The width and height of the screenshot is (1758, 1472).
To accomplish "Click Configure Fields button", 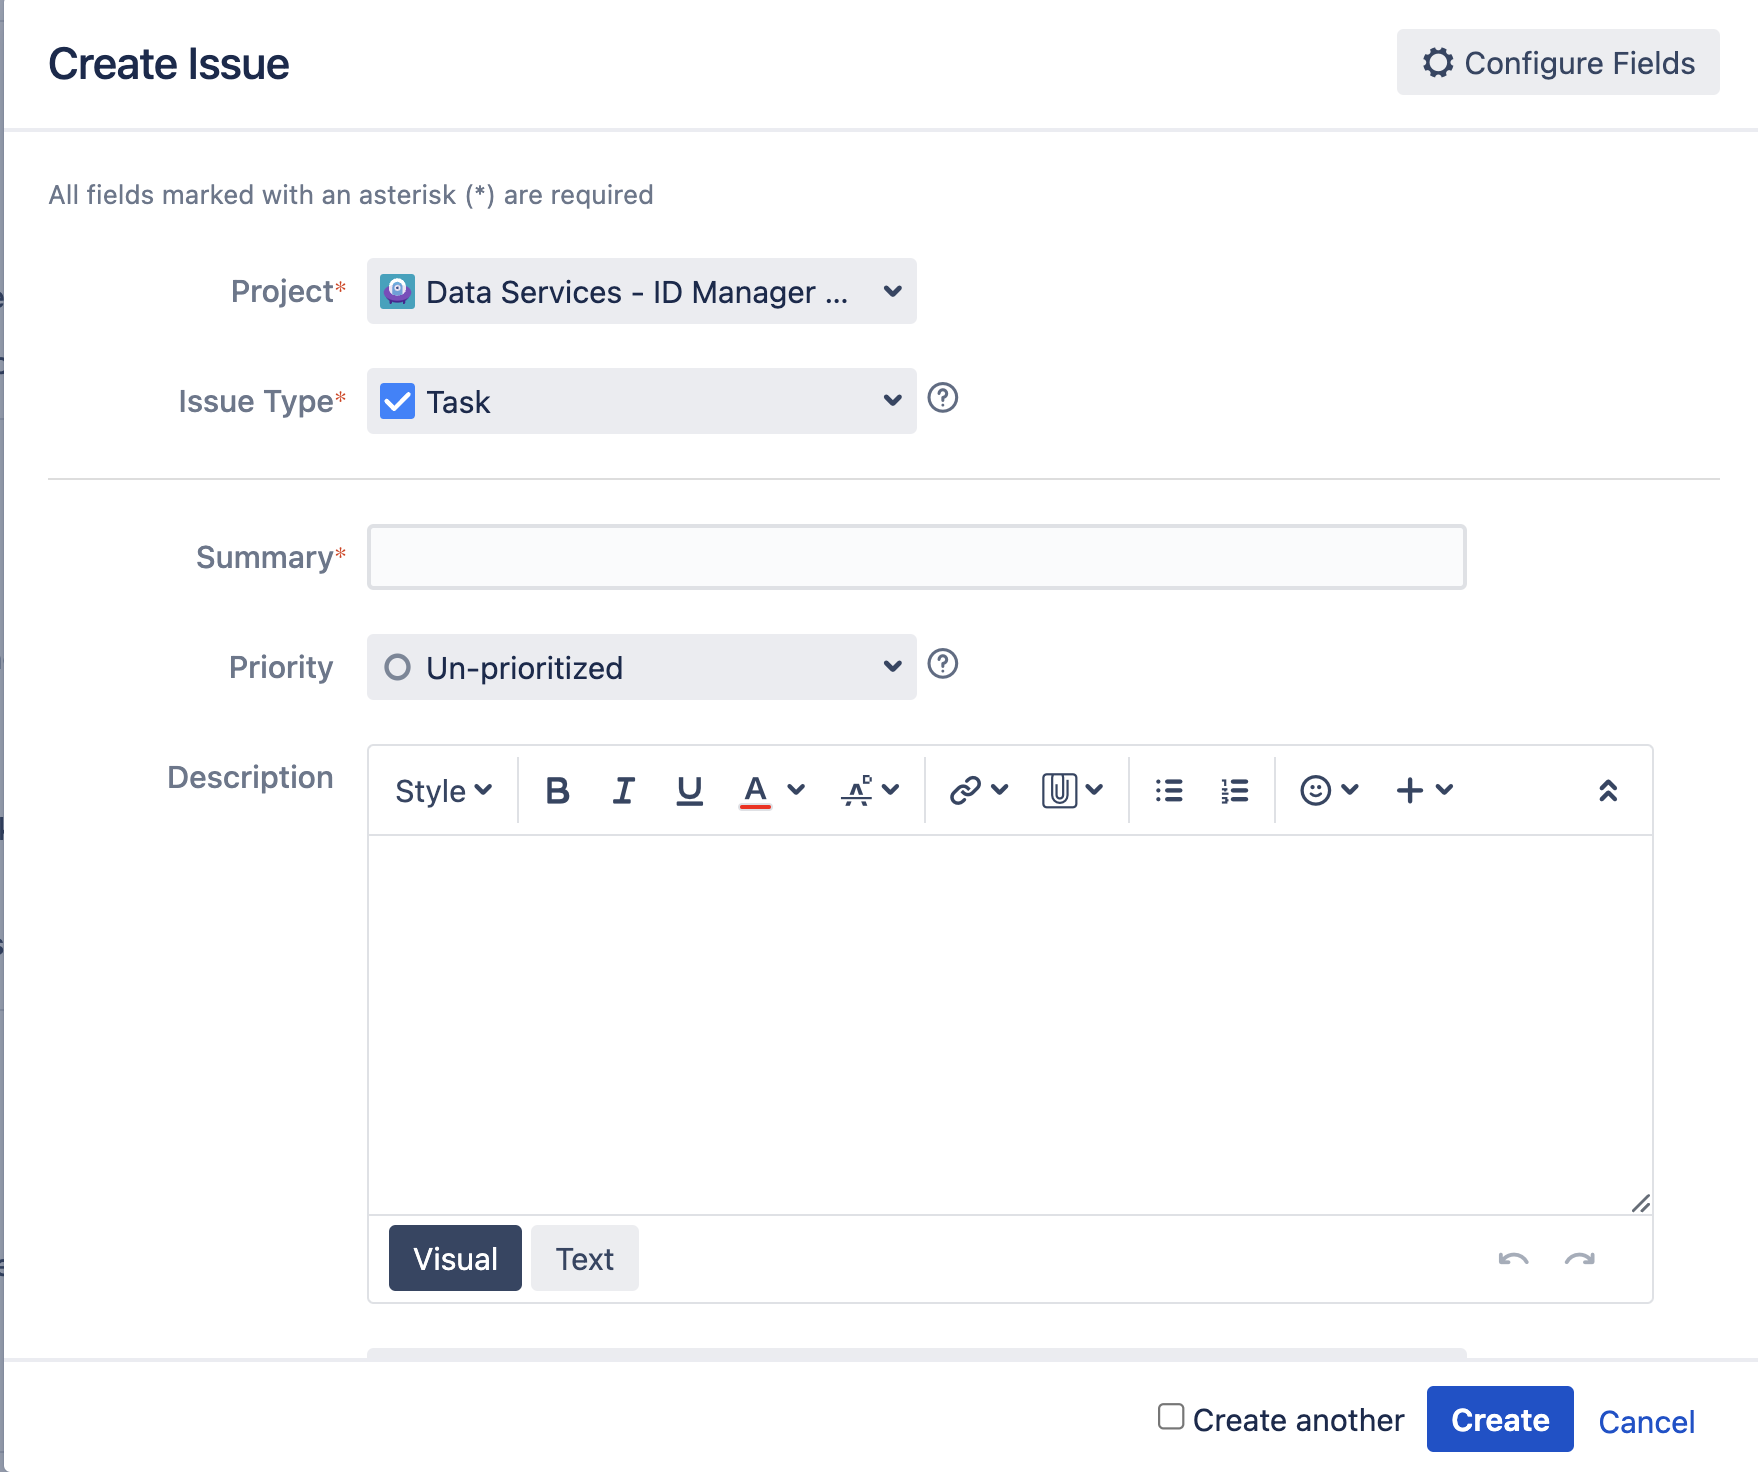I will point(1558,62).
